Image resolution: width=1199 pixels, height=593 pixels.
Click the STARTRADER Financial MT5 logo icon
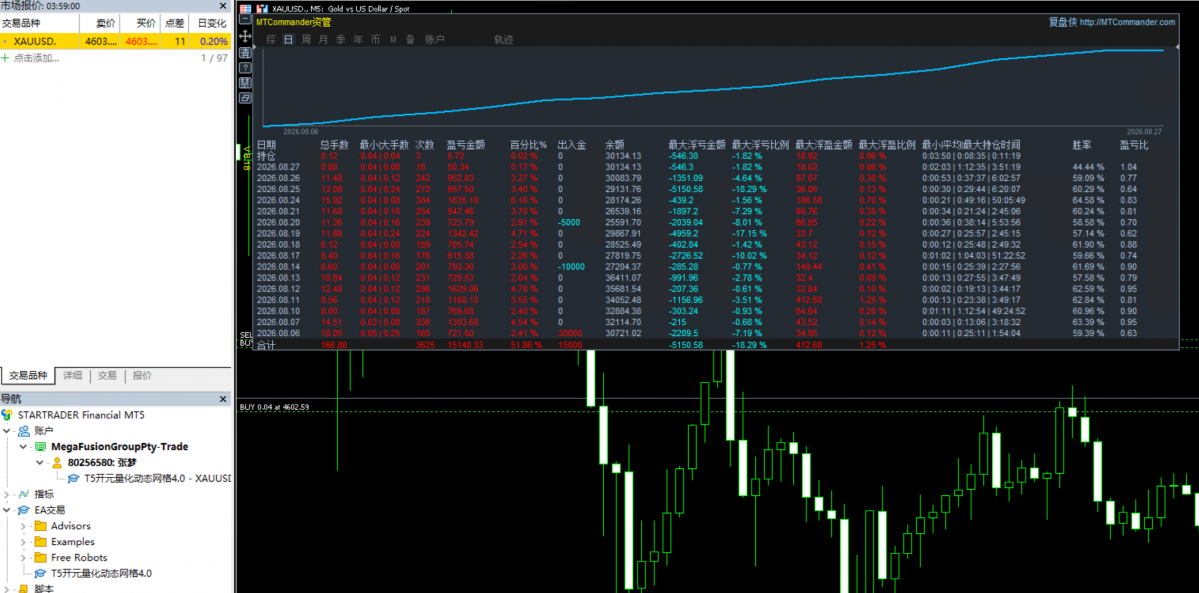pos(8,415)
